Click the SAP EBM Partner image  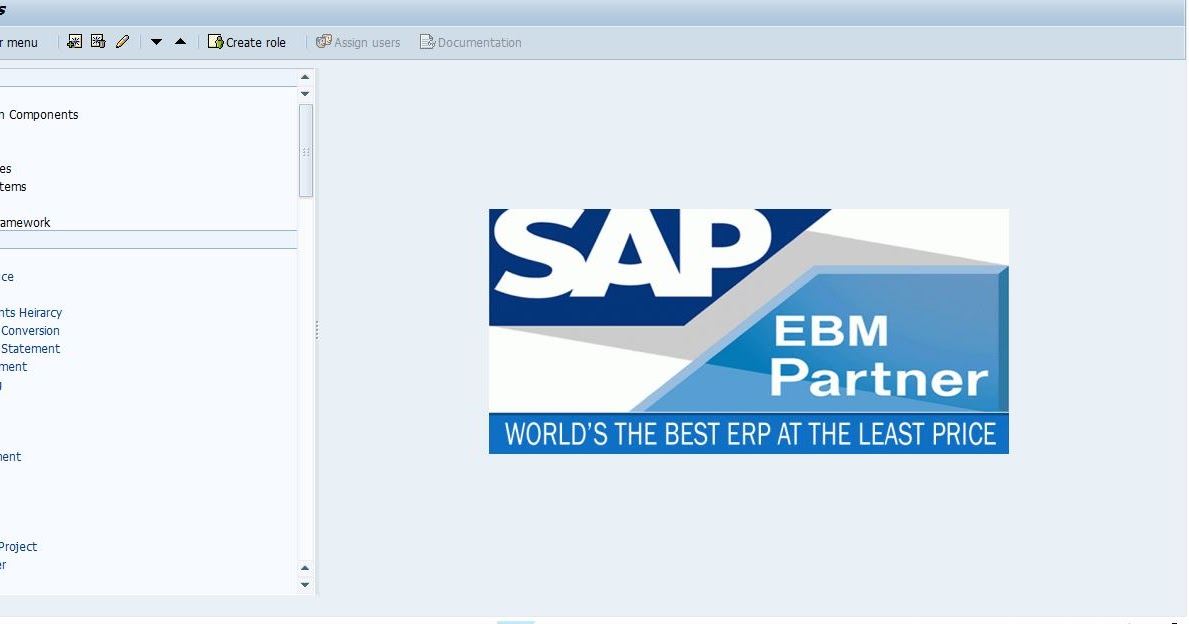[748, 331]
